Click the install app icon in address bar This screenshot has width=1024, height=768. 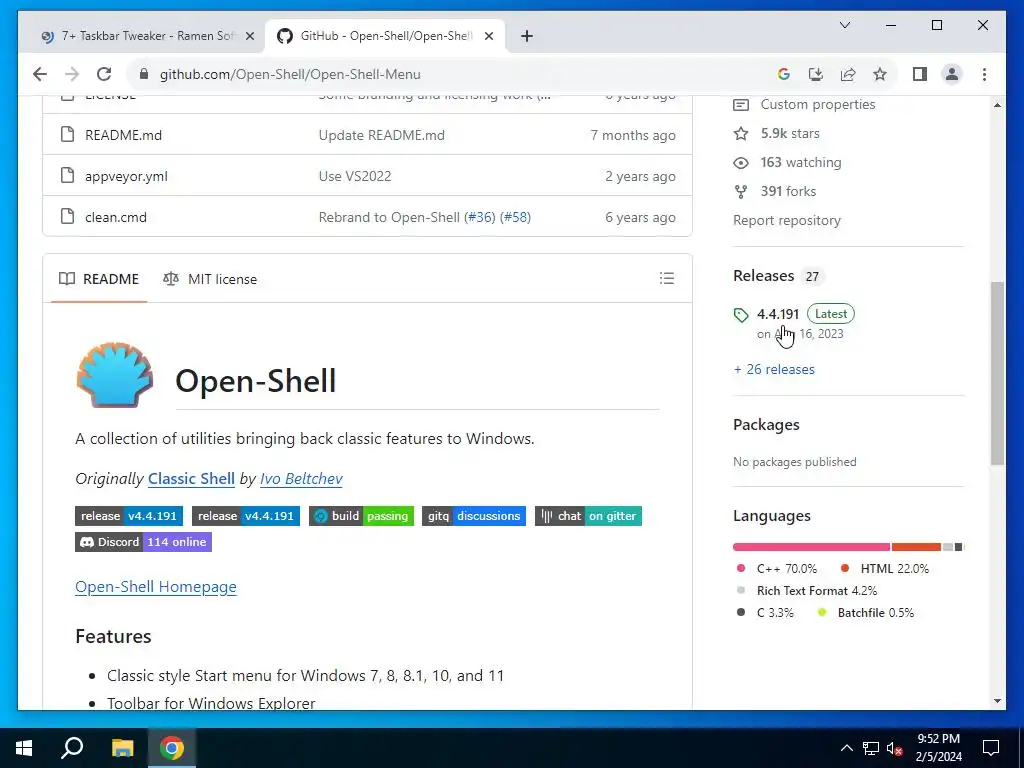(816, 74)
